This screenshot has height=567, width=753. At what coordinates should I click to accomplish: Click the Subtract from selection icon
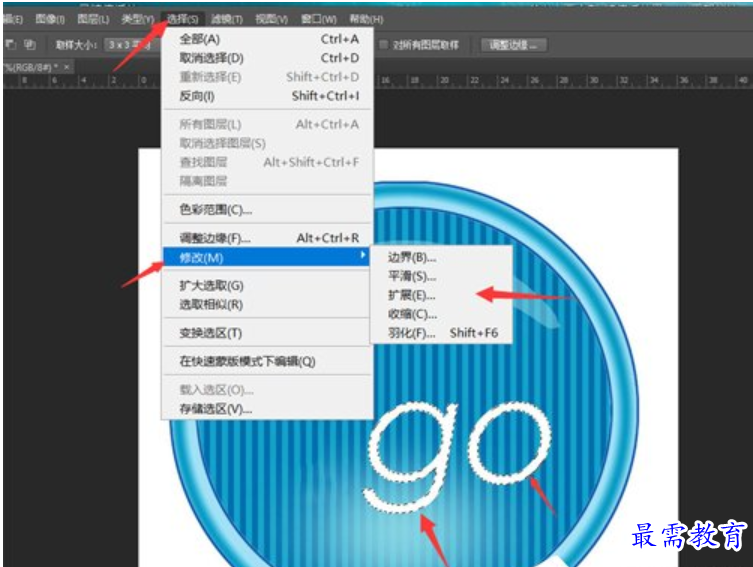pos(11,45)
